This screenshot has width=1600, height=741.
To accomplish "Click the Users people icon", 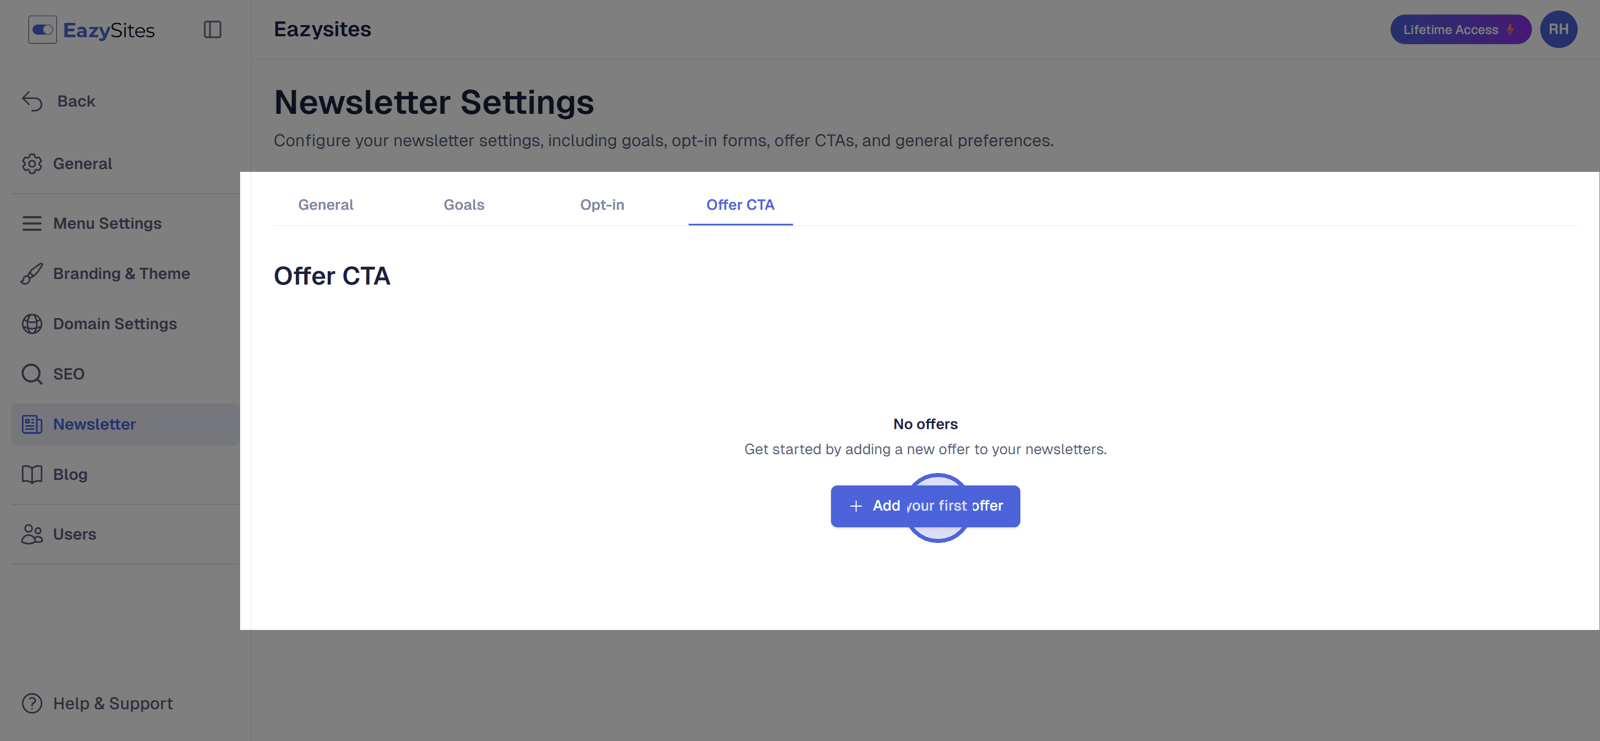I will 32,535.
